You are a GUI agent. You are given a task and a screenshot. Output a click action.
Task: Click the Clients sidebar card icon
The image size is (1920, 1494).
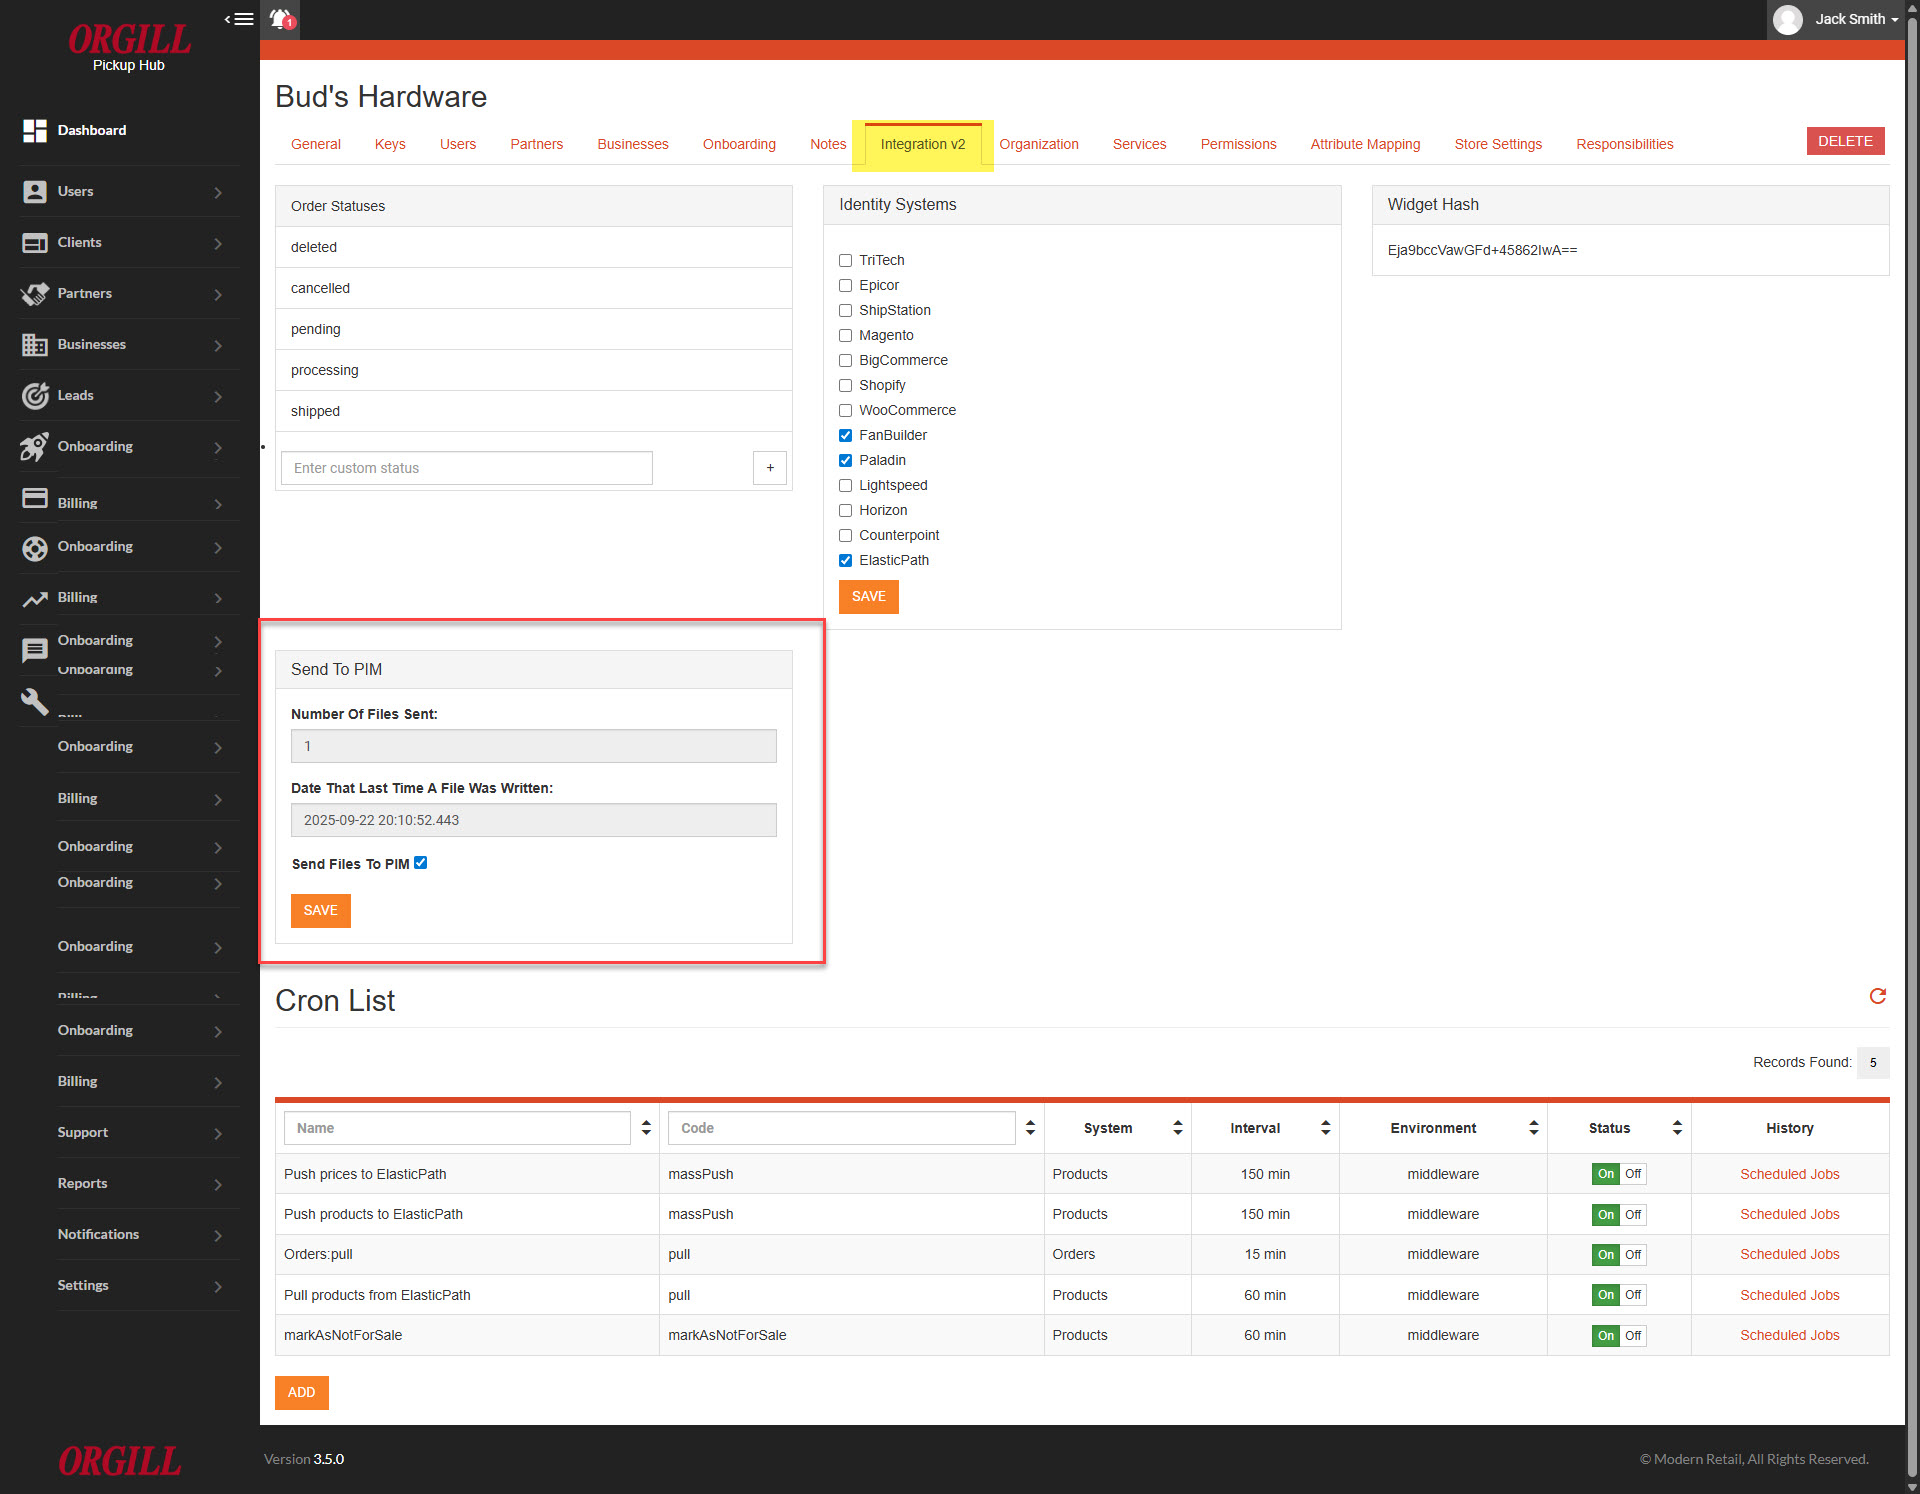35,243
